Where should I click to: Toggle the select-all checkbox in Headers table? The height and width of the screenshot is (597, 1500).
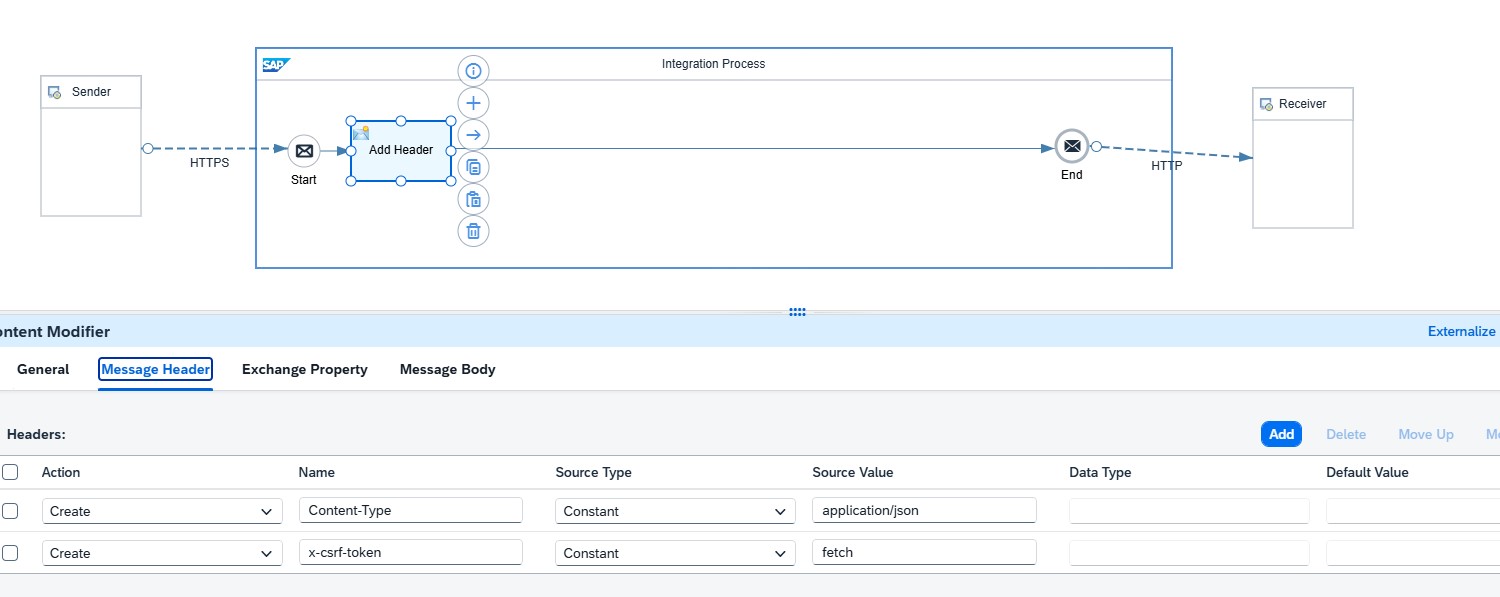(10, 472)
